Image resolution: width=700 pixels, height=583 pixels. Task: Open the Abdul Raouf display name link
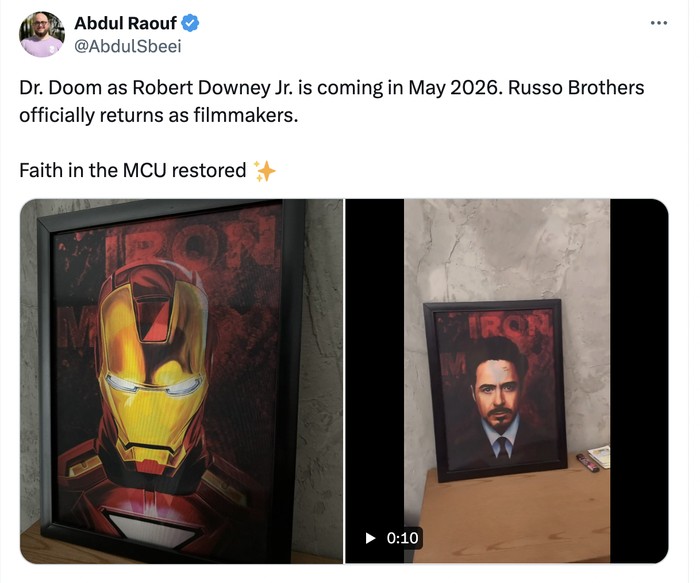coord(125,23)
